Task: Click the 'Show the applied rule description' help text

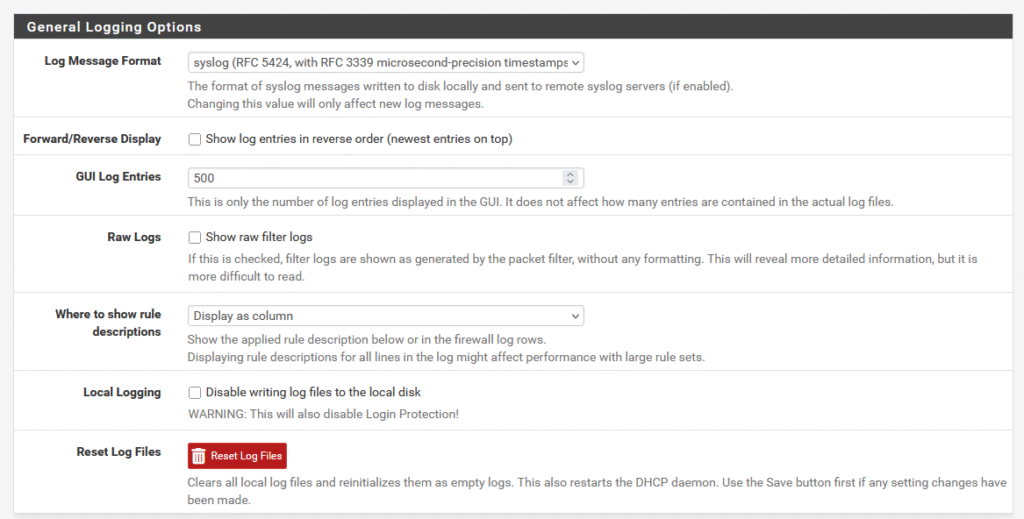Action: tap(366, 339)
